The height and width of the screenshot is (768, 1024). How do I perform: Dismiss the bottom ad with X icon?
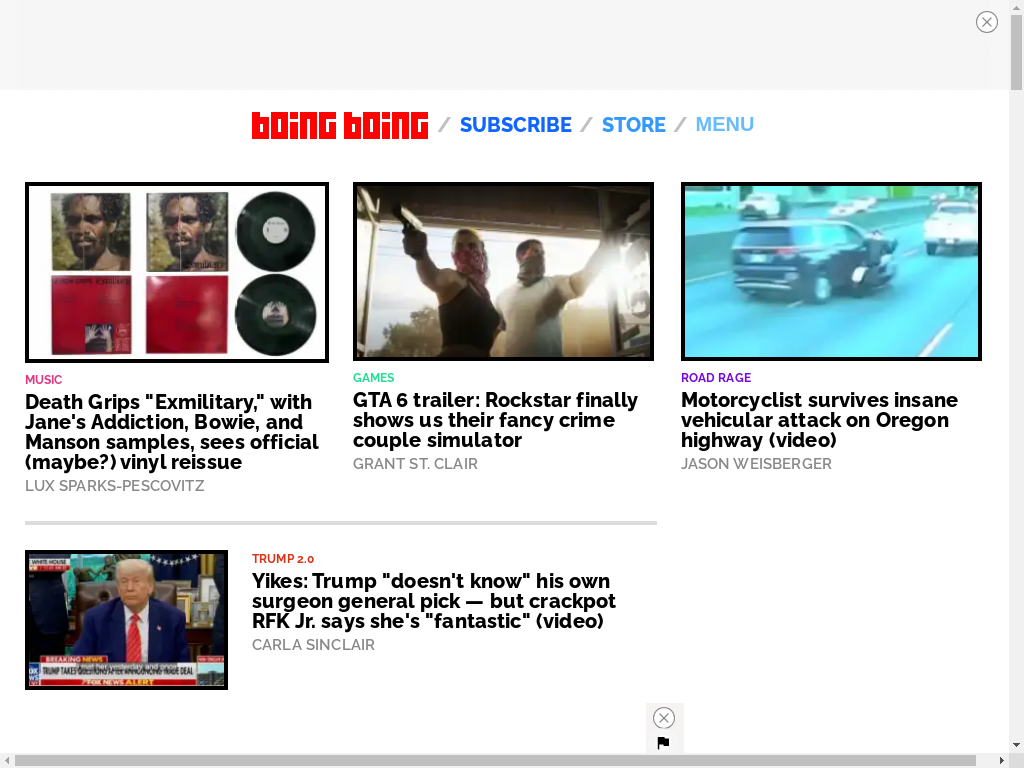tap(664, 718)
